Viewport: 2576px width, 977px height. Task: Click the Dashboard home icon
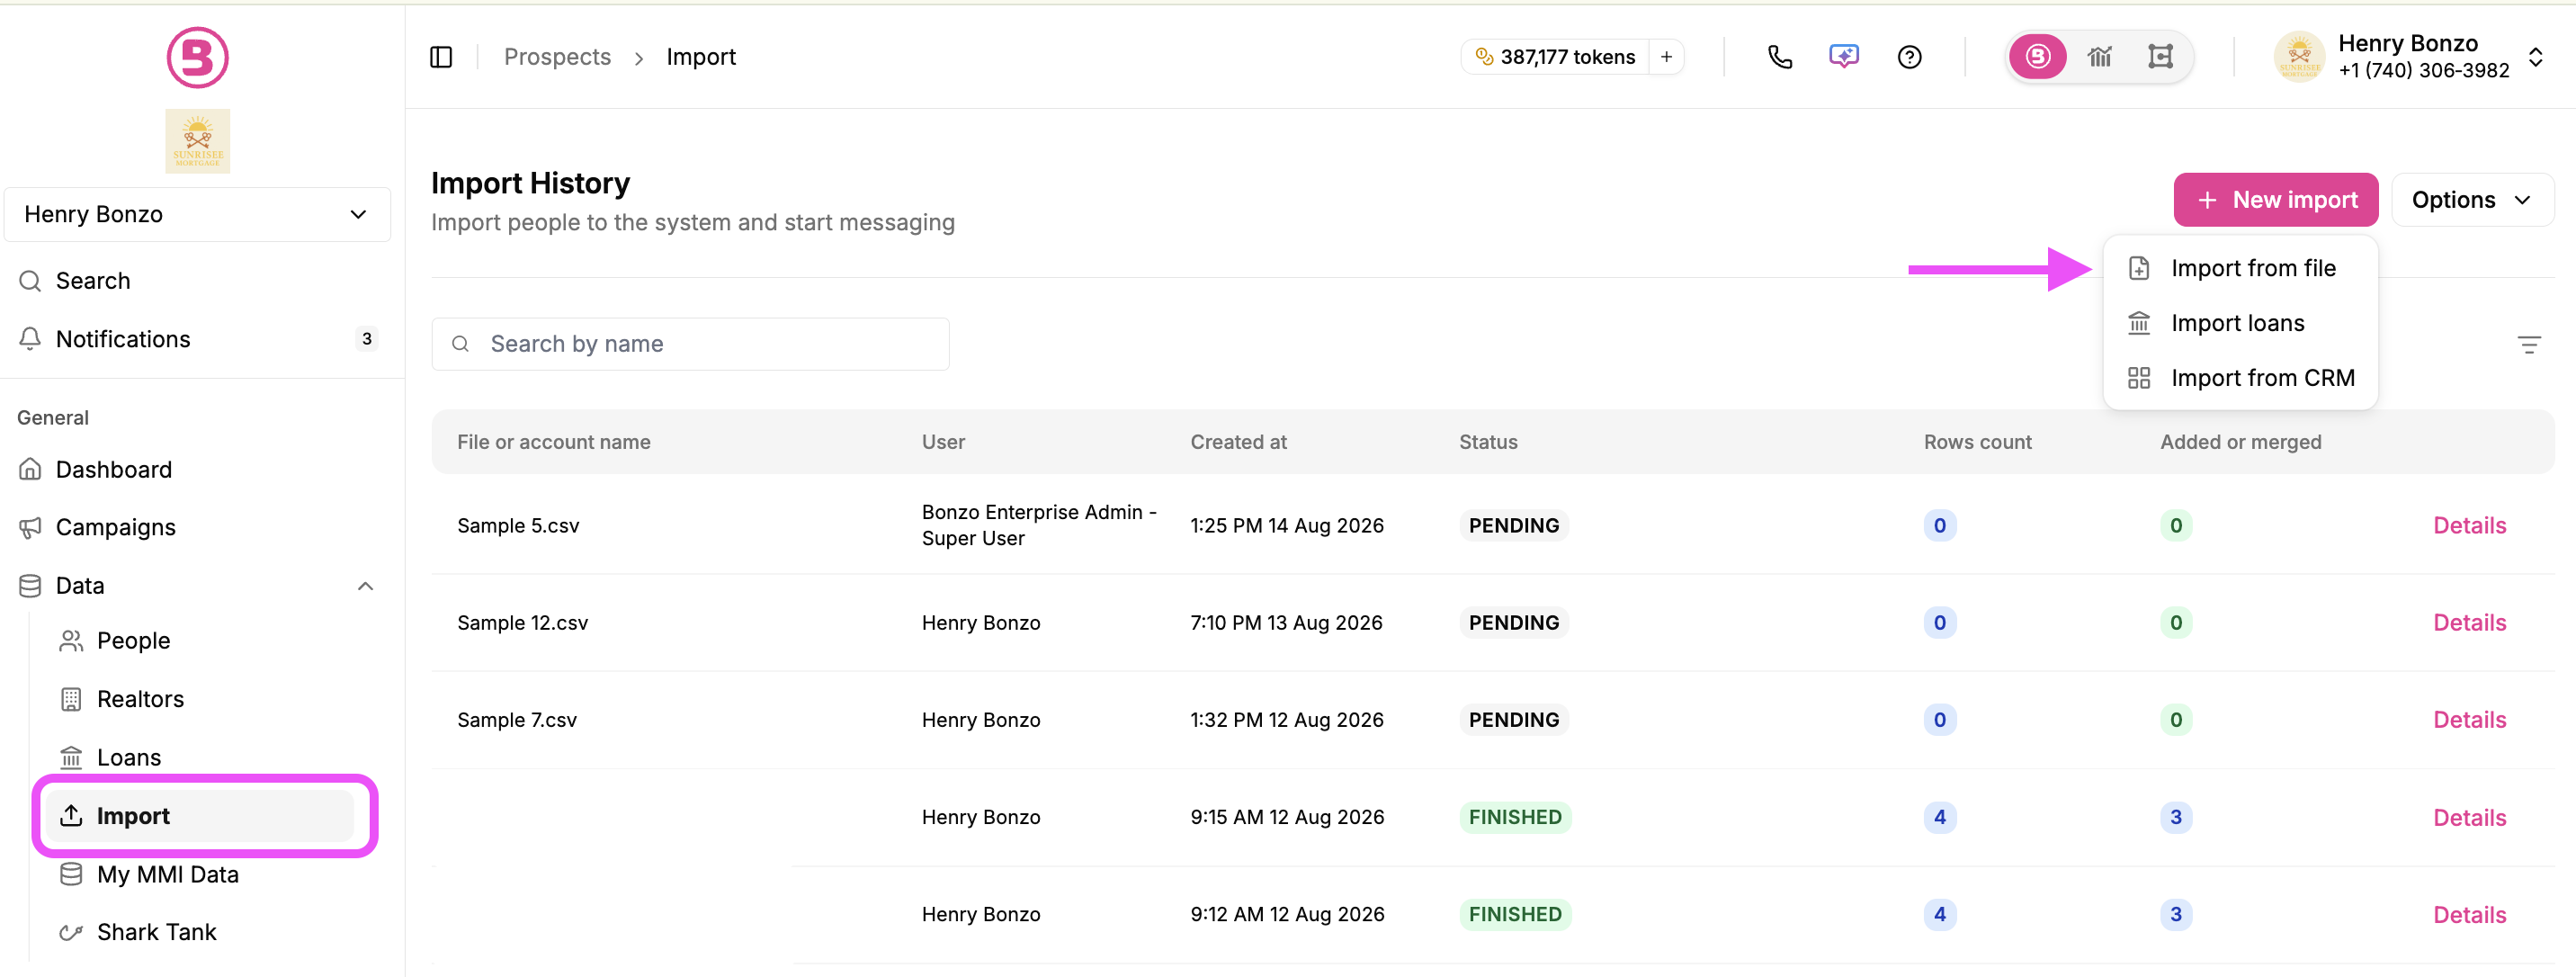pyautogui.click(x=30, y=469)
